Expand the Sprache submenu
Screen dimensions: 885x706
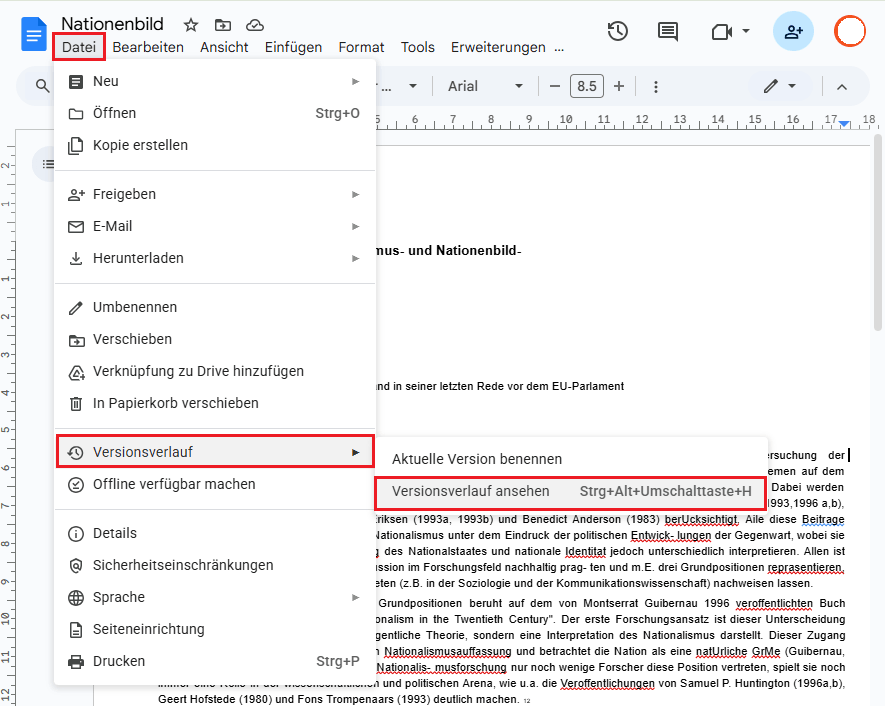(214, 597)
